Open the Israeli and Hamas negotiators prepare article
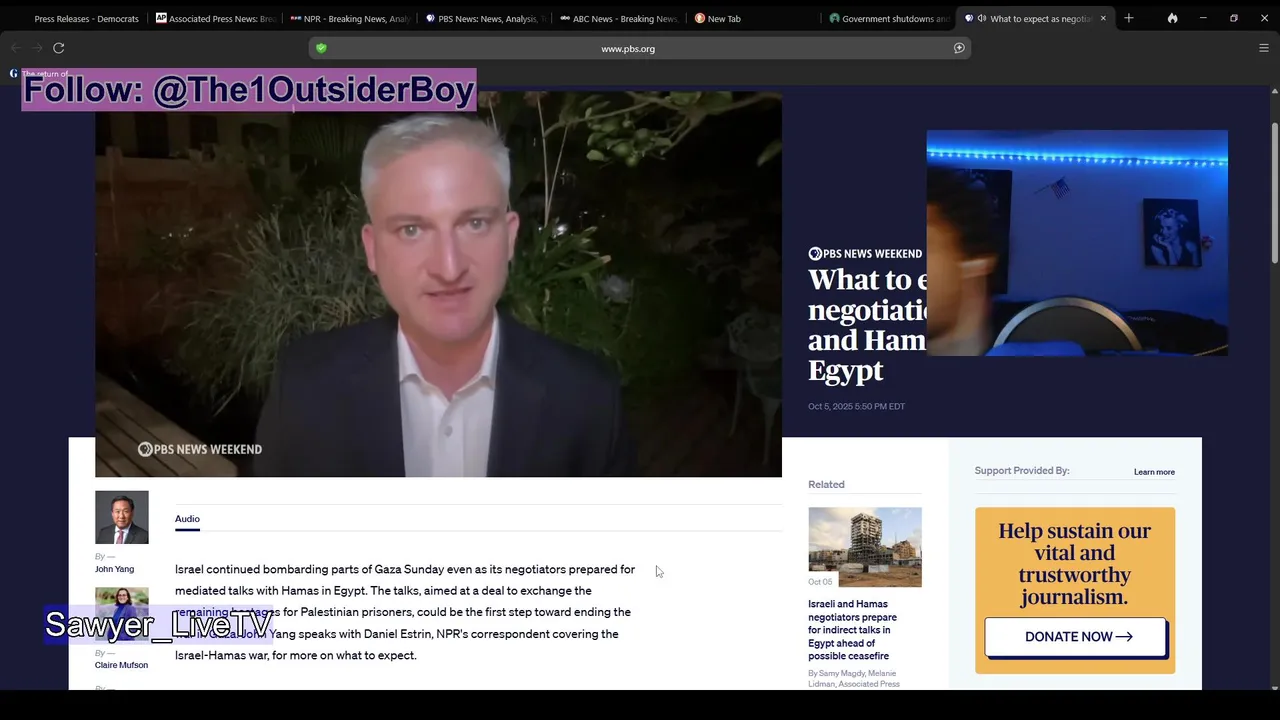1280x720 pixels. pyautogui.click(x=852, y=630)
